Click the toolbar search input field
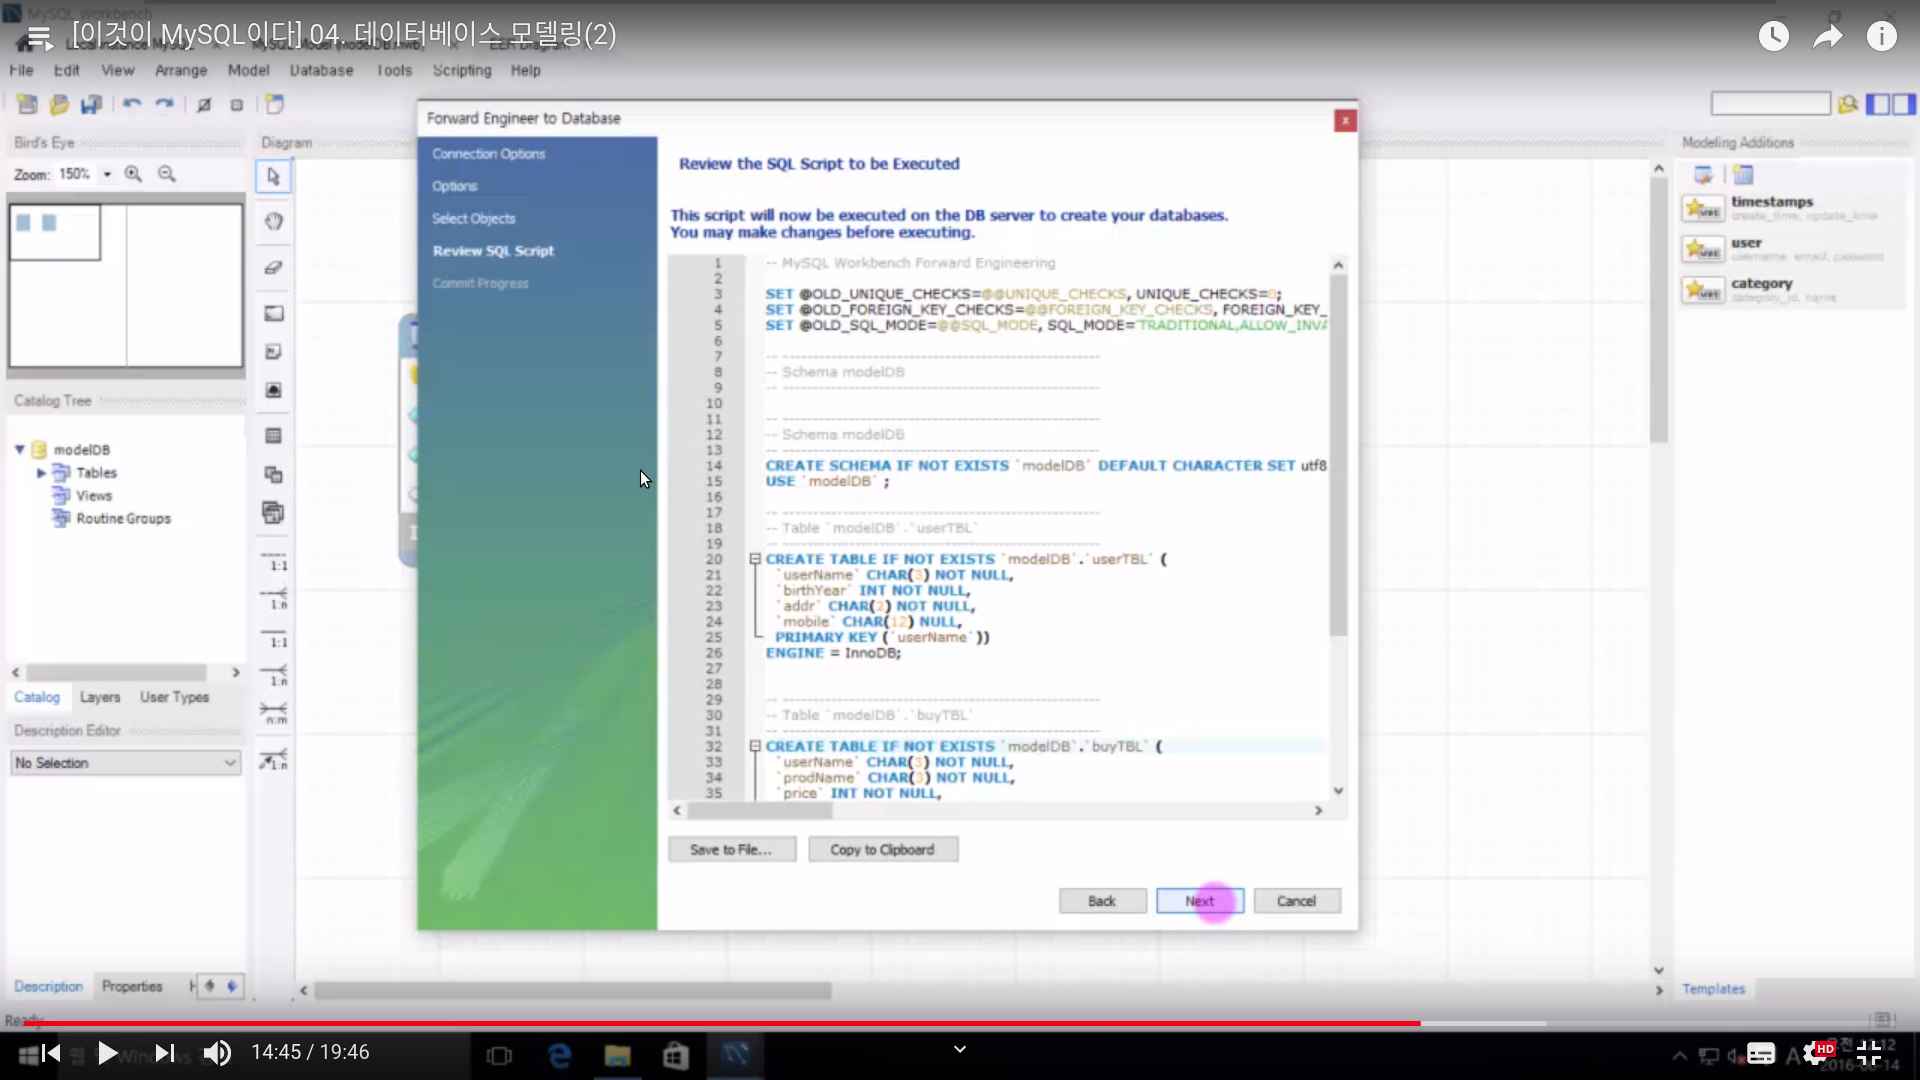The height and width of the screenshot is (1080, 1920). click(1770, 104)
